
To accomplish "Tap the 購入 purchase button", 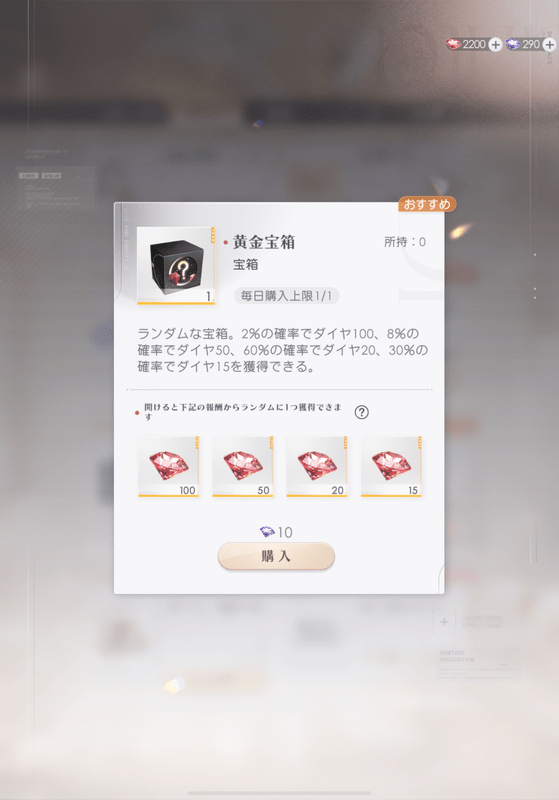I will point(276,556).
